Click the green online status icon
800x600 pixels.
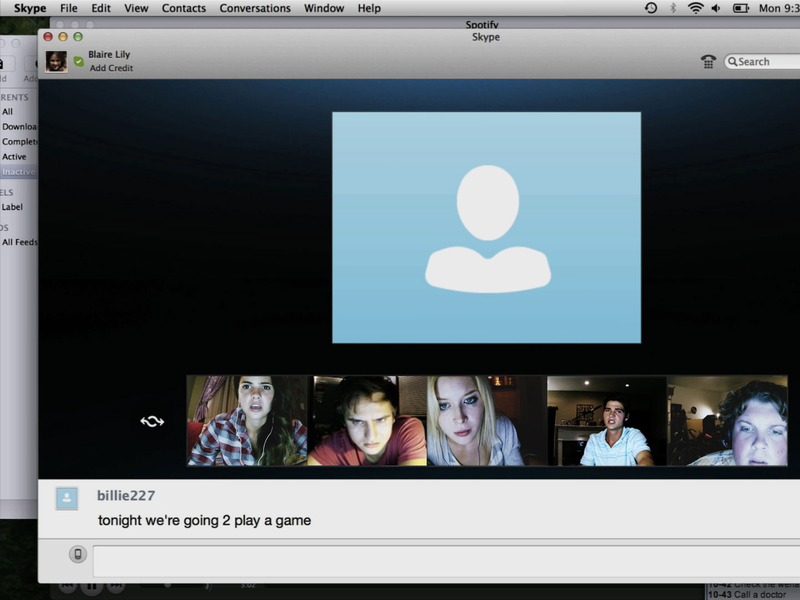pyautogui.click(x=79, y=61)
